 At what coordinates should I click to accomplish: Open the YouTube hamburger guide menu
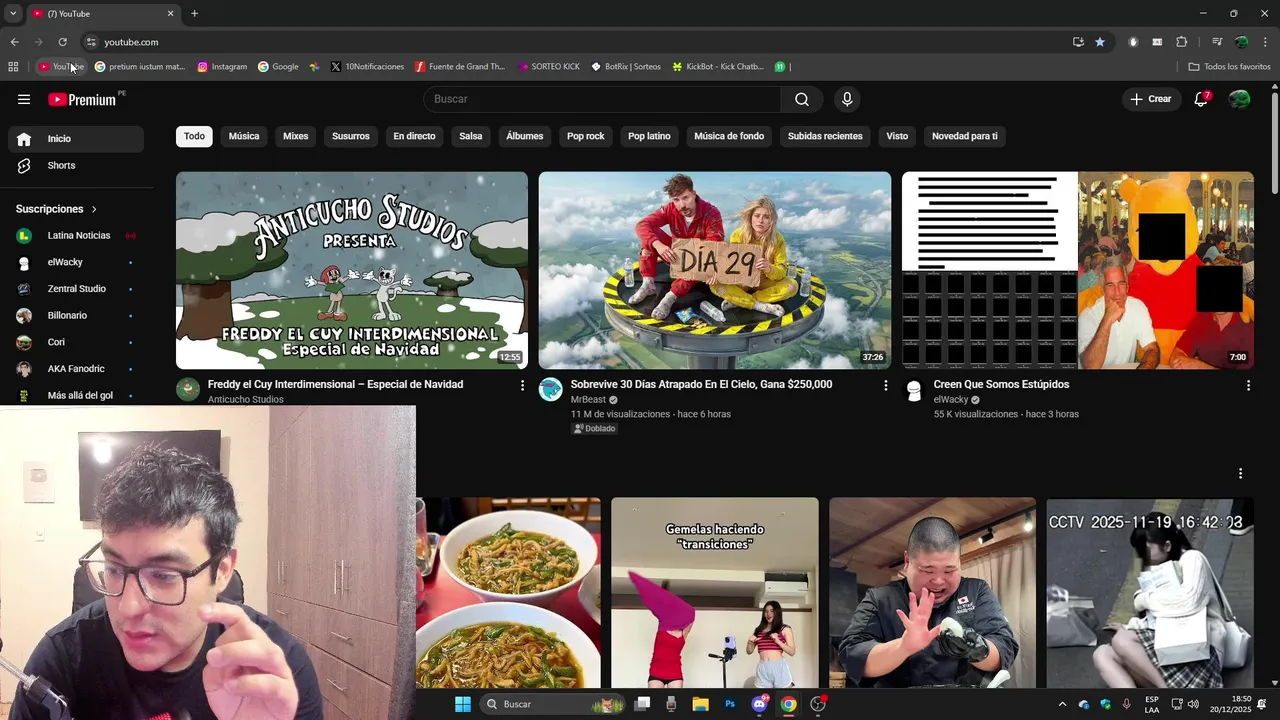(x=24, y=99)
